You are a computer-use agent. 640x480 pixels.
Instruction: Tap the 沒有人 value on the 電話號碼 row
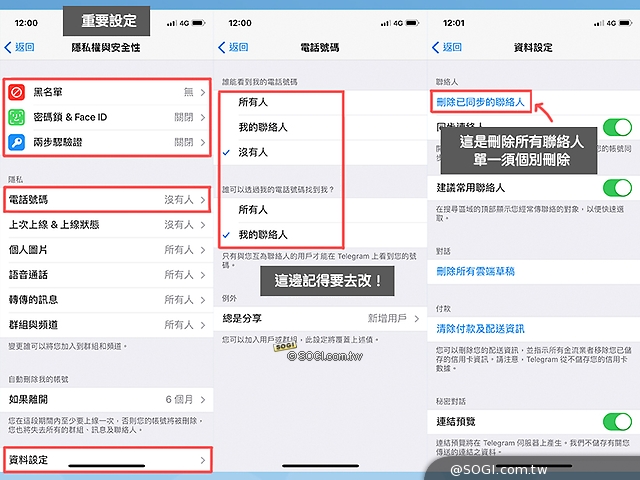pos(179,200)
